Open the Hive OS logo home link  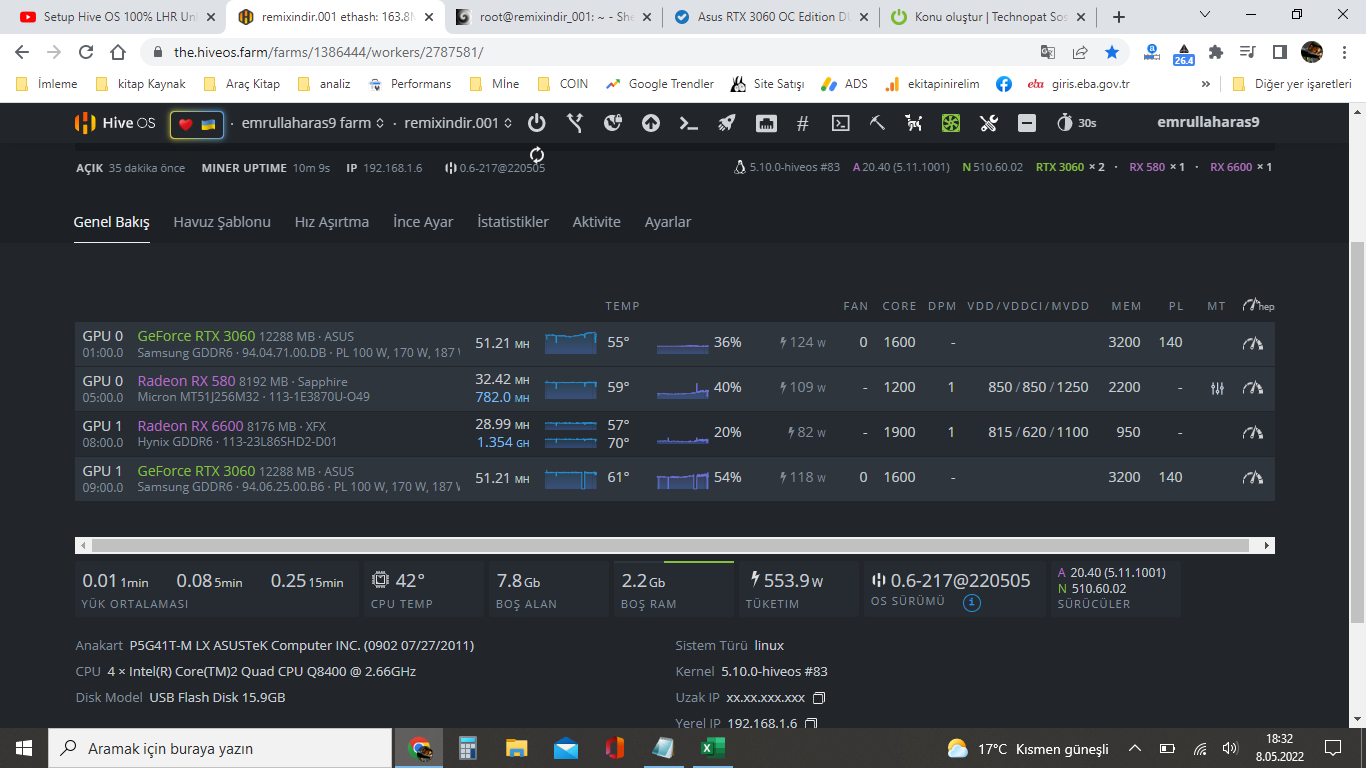(115, 123)
